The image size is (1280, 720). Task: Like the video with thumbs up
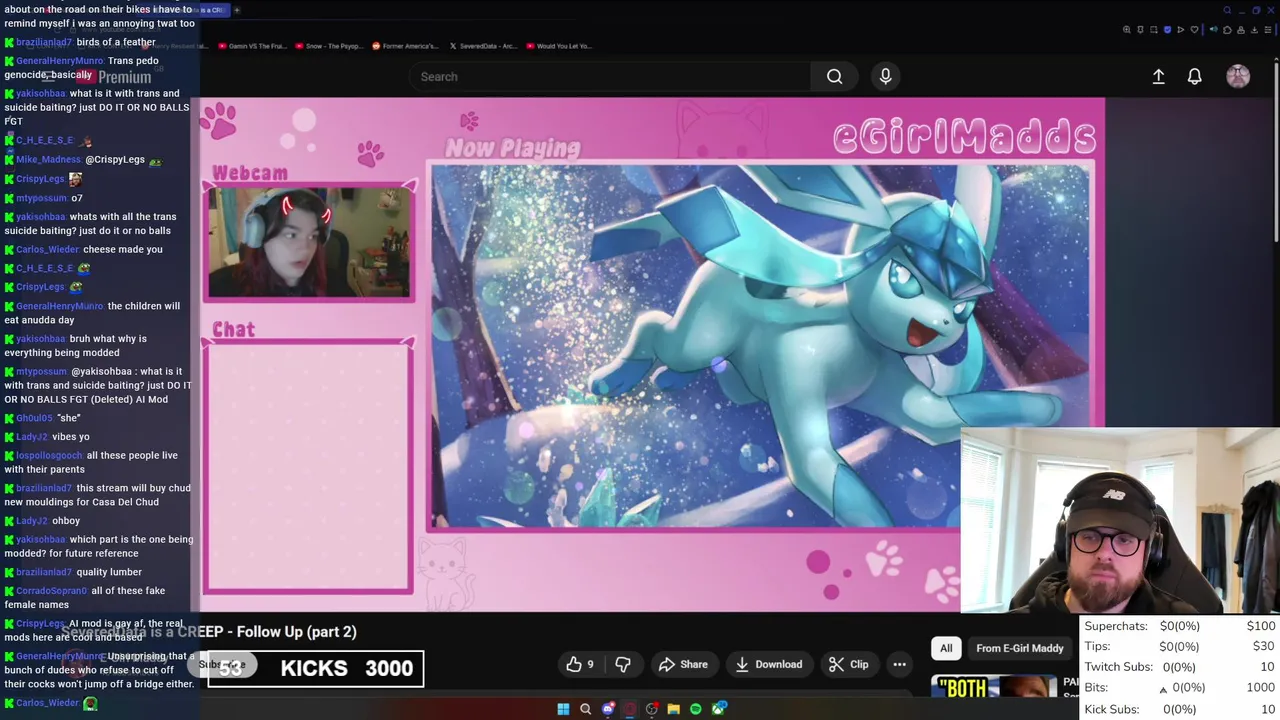click(580, 664)
